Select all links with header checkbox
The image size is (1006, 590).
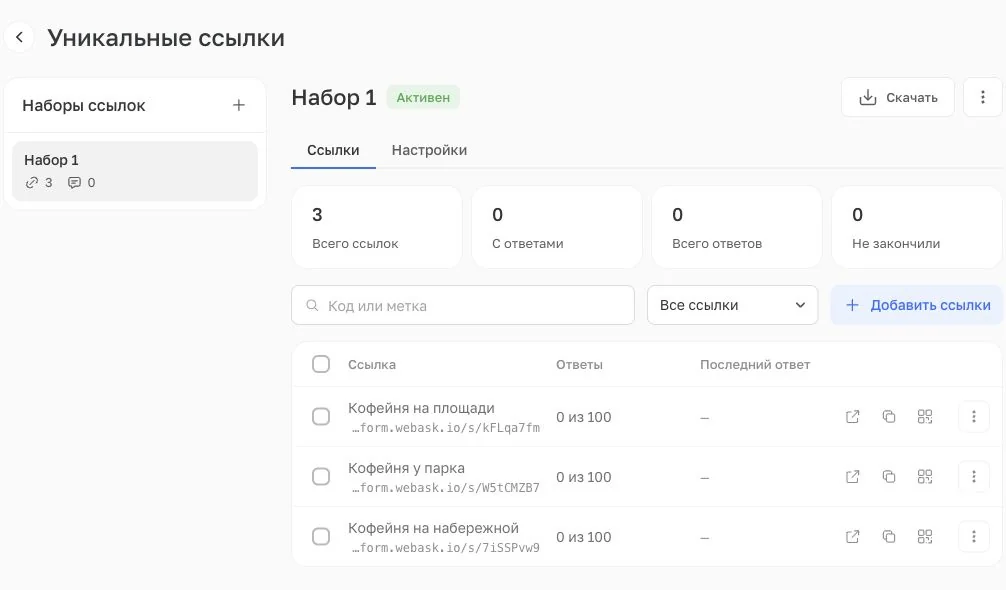[321, 364]
